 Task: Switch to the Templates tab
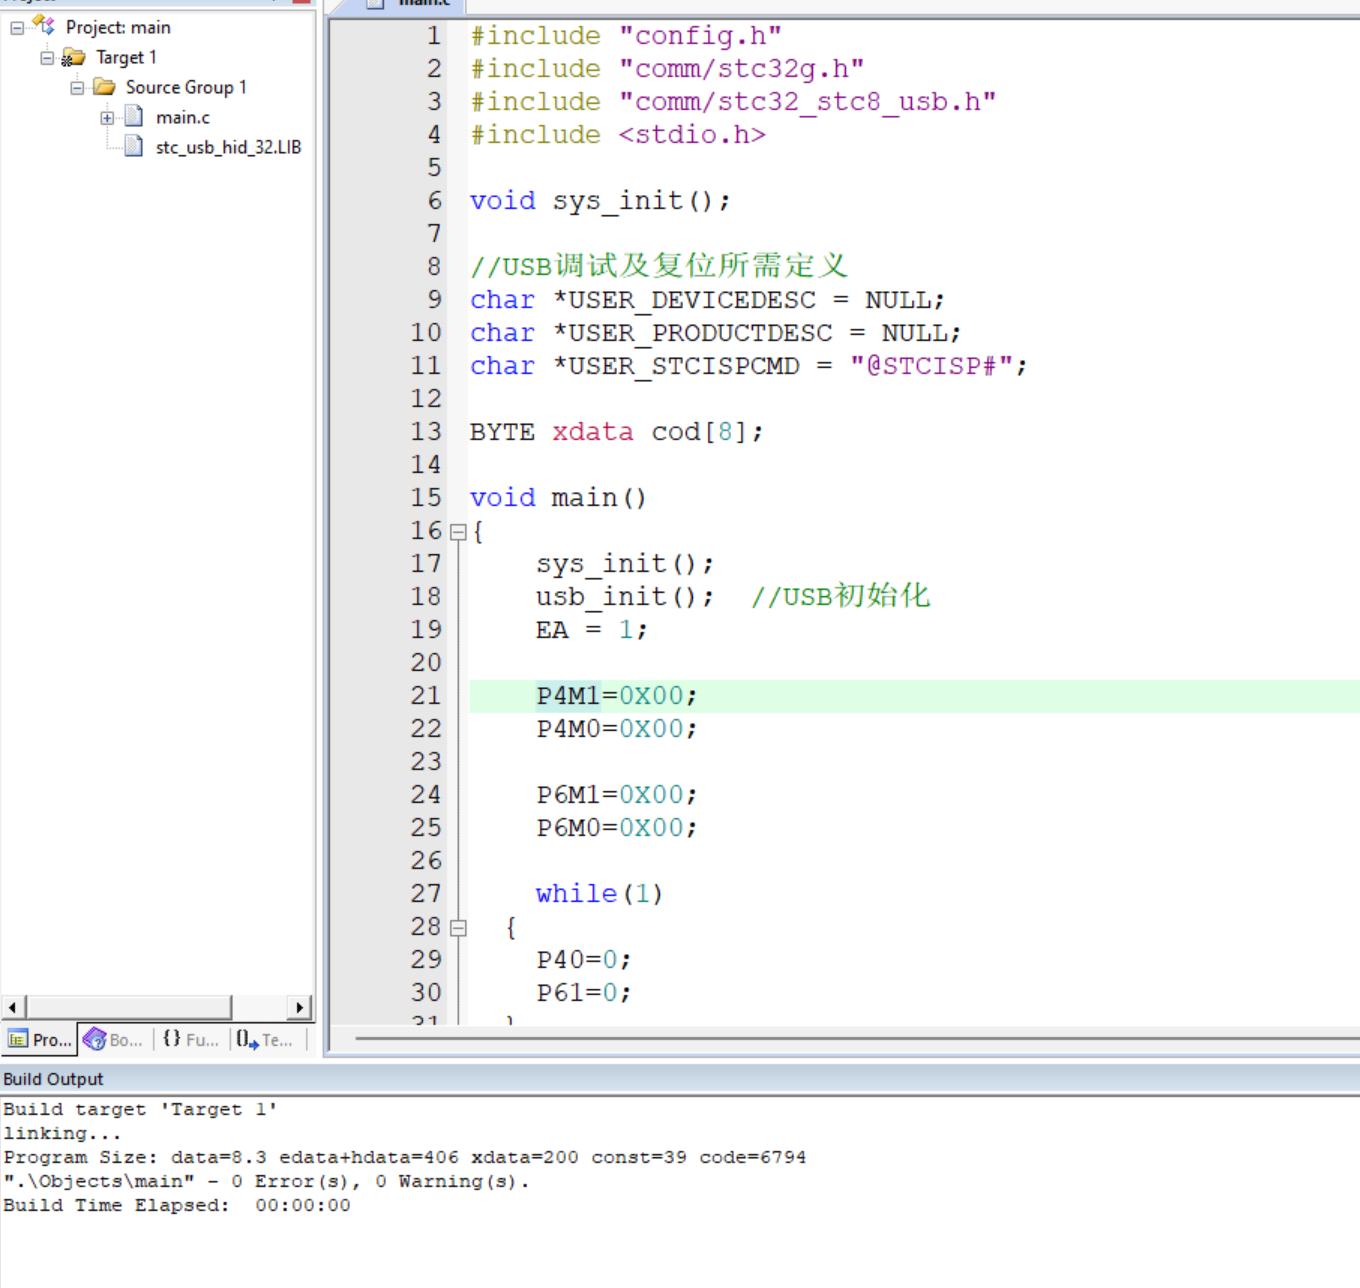(265, 1040)
